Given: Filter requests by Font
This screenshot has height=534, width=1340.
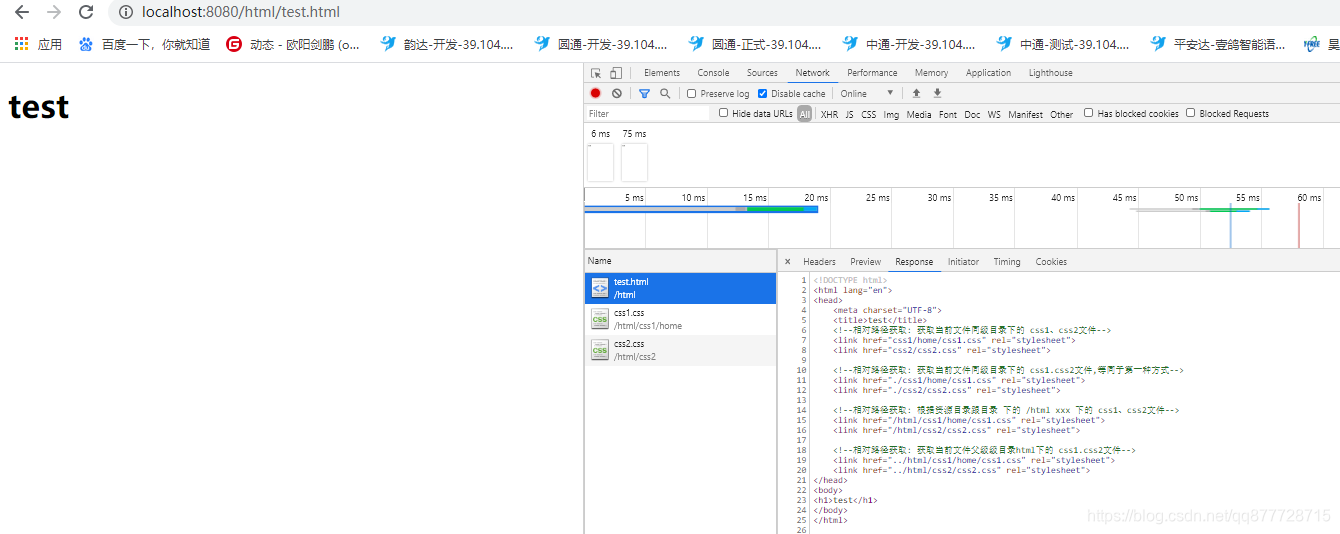Looking at the screenshot, I should pyautogui.click(x=948, y=114).
